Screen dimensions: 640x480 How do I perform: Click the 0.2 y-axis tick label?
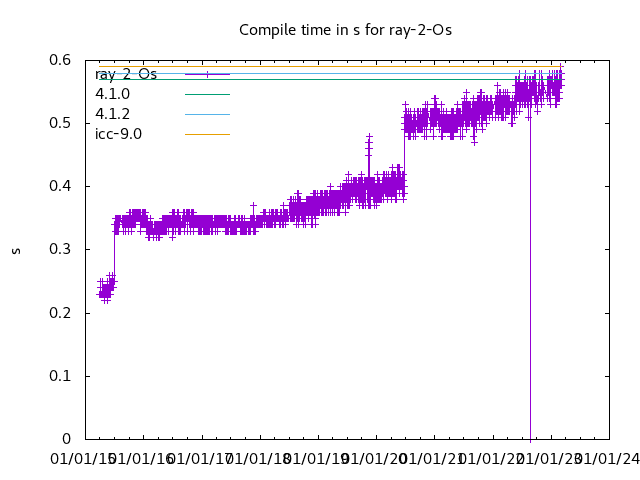(x=60, y=313)
